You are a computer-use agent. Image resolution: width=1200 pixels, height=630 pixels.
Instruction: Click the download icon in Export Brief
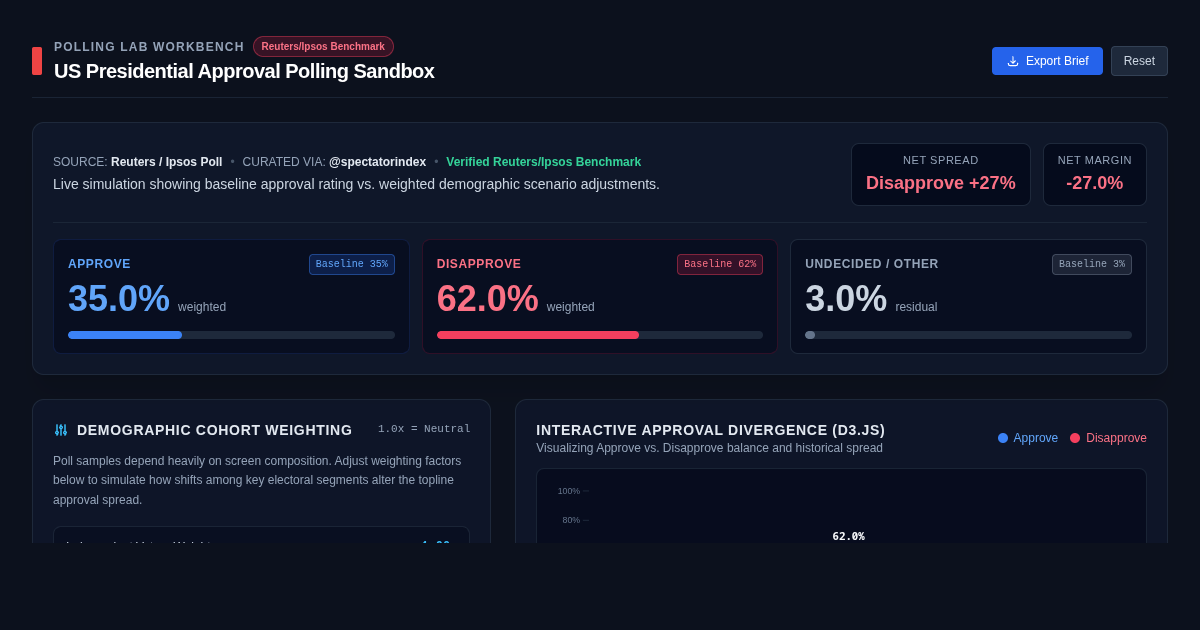coord(1013,61)
